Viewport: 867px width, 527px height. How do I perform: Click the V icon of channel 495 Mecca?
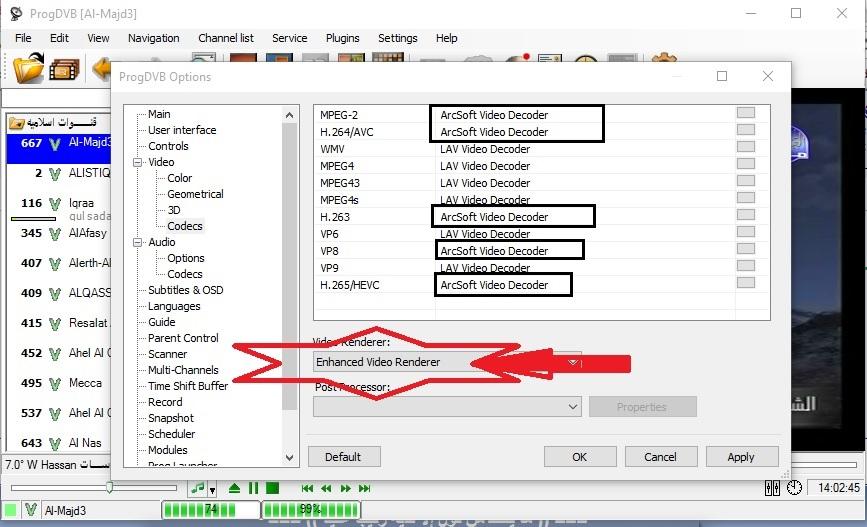point(54,384)
